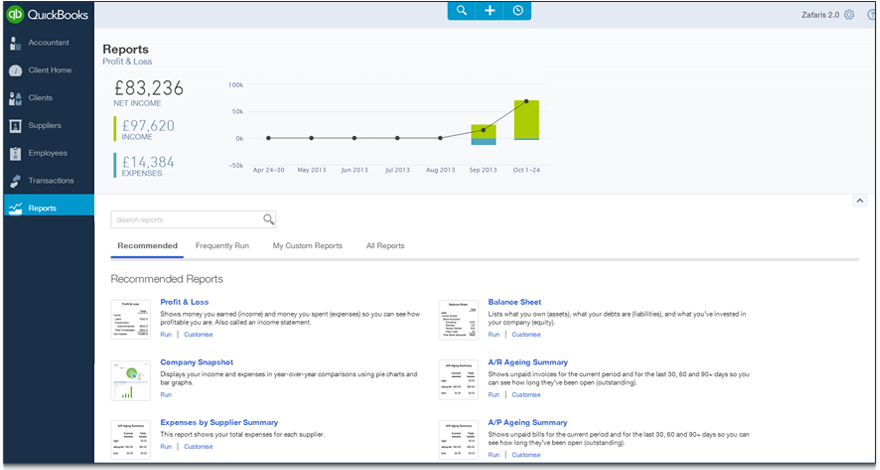Click the £83,236 net income figure

click(x=149, y=88)
